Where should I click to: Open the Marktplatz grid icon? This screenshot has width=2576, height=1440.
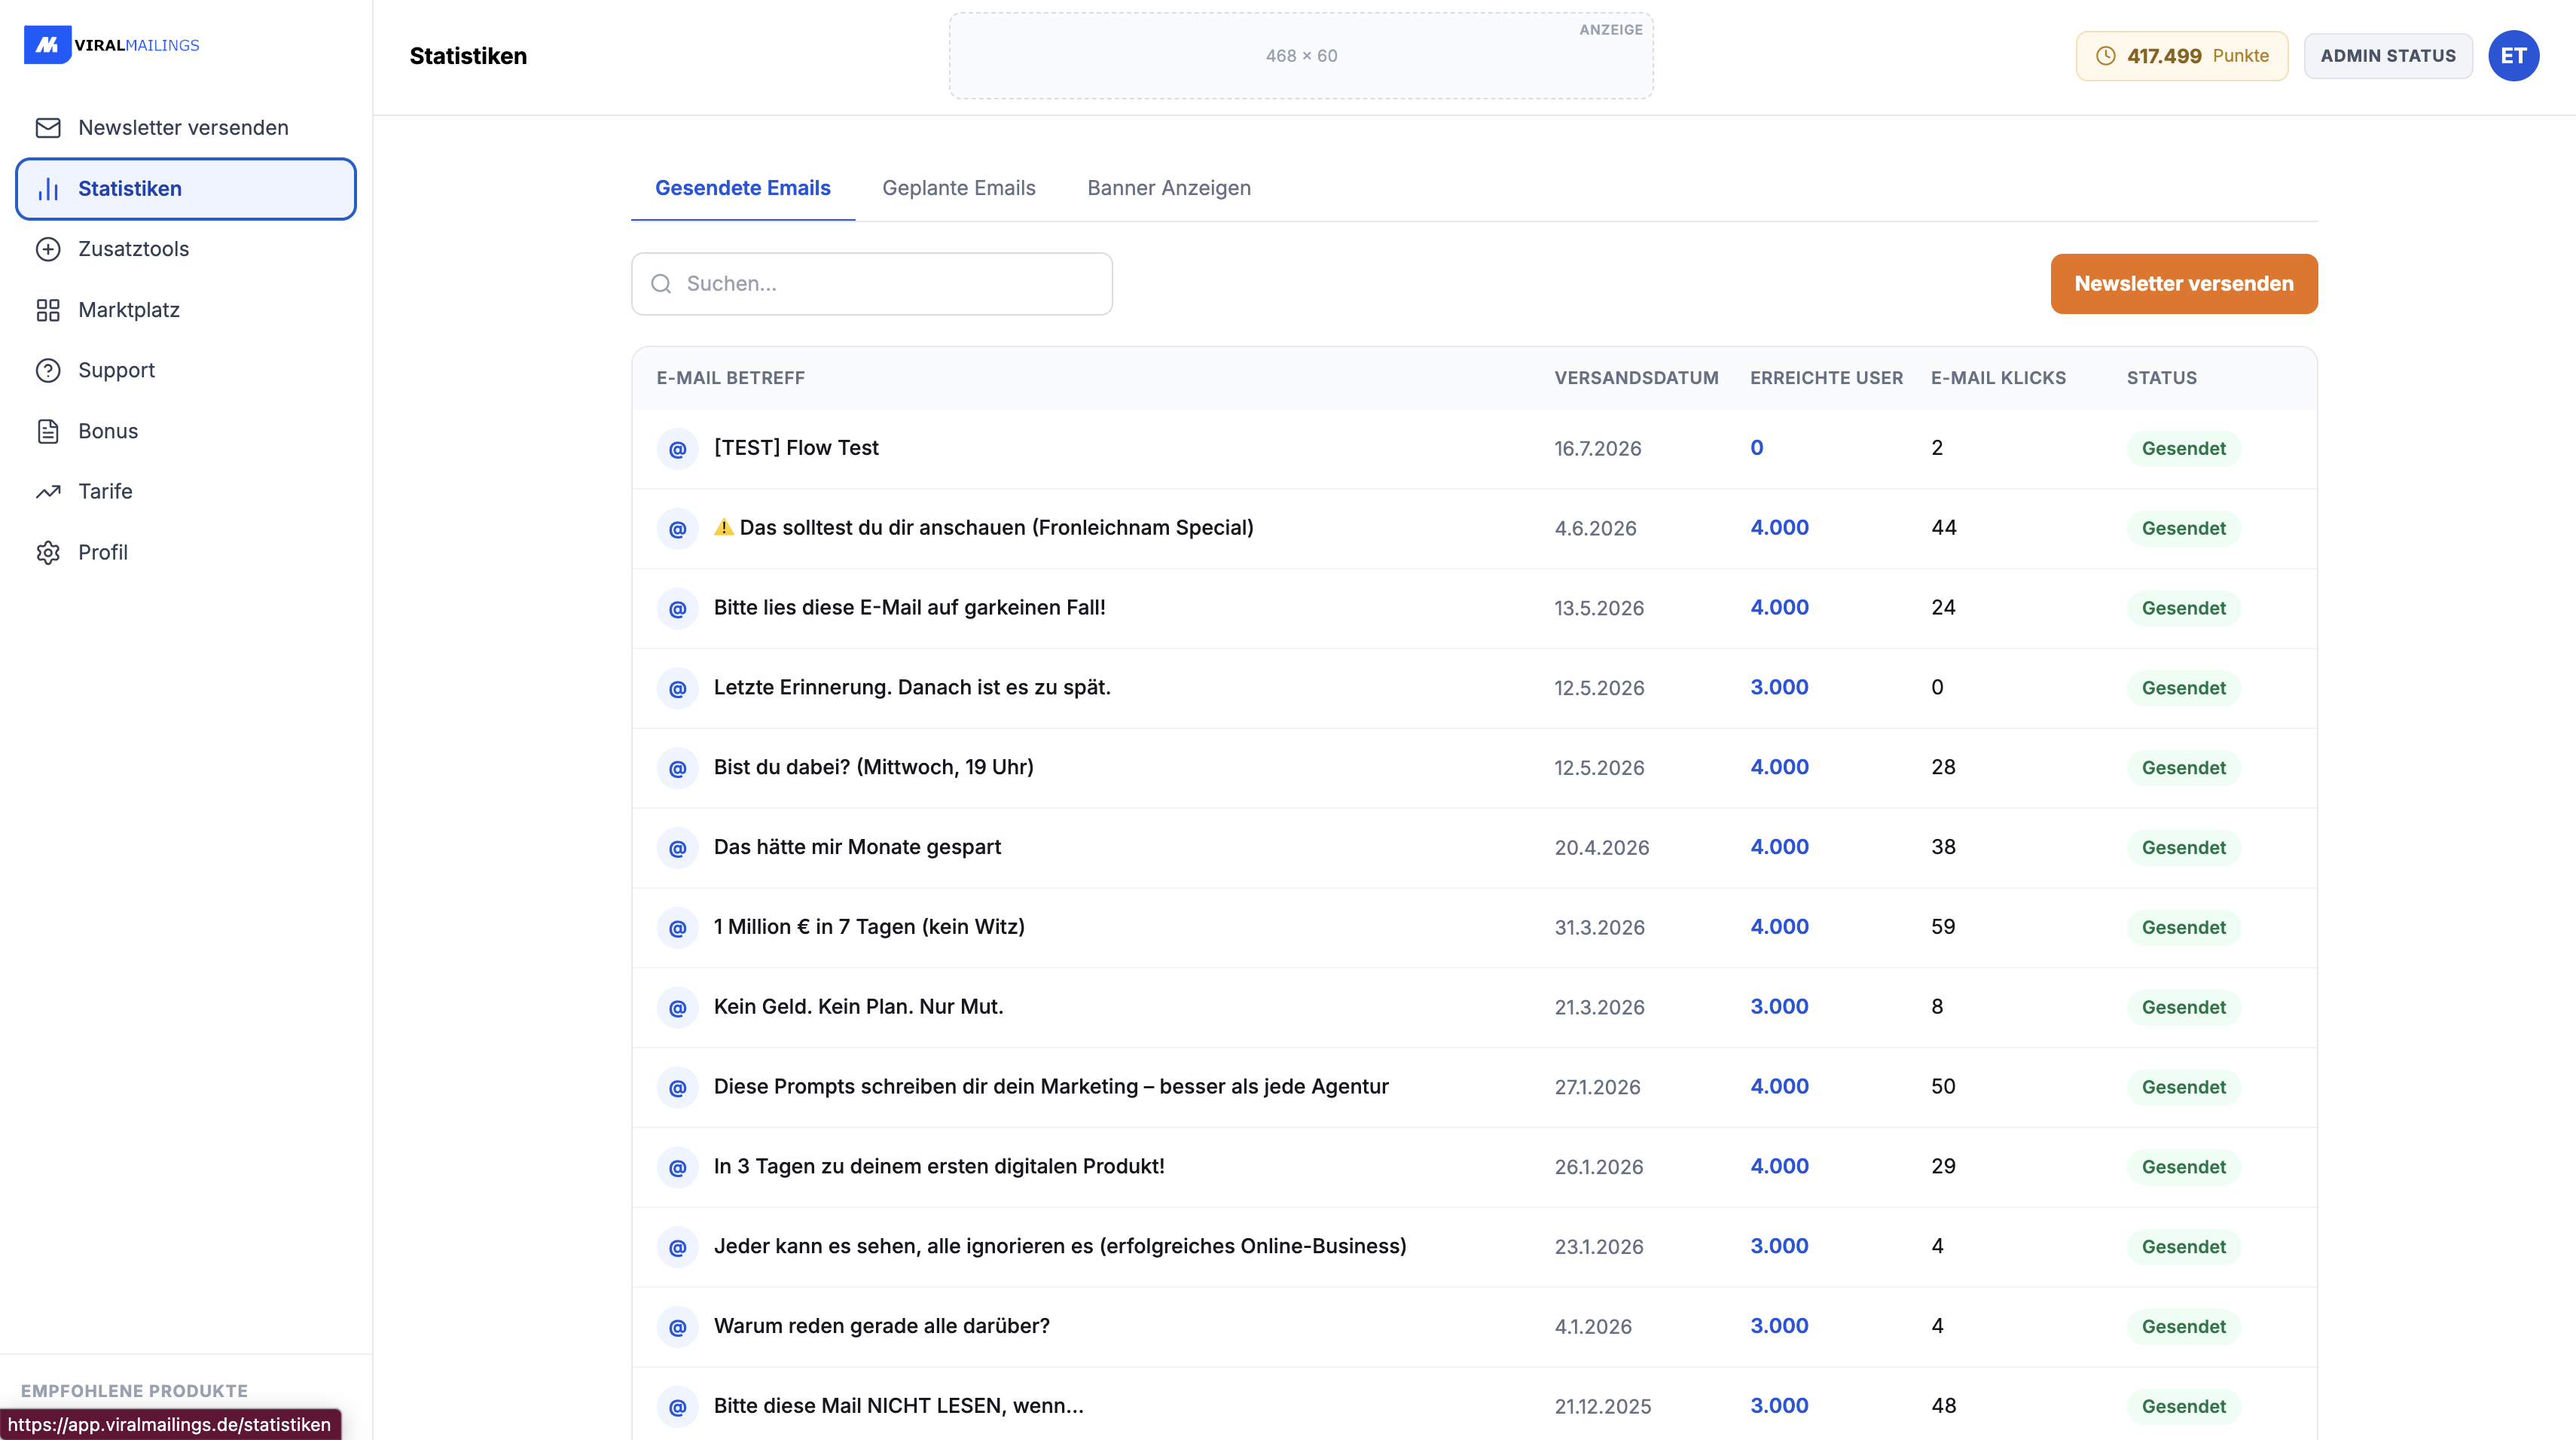[48, 310]
